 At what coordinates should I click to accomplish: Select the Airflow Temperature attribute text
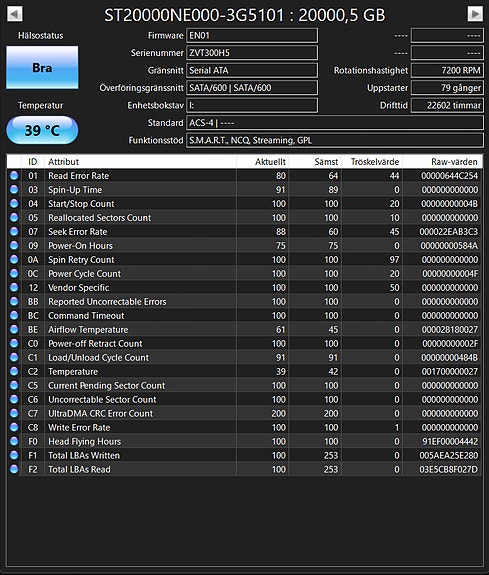pyautogui.click(x=88, y=329)
